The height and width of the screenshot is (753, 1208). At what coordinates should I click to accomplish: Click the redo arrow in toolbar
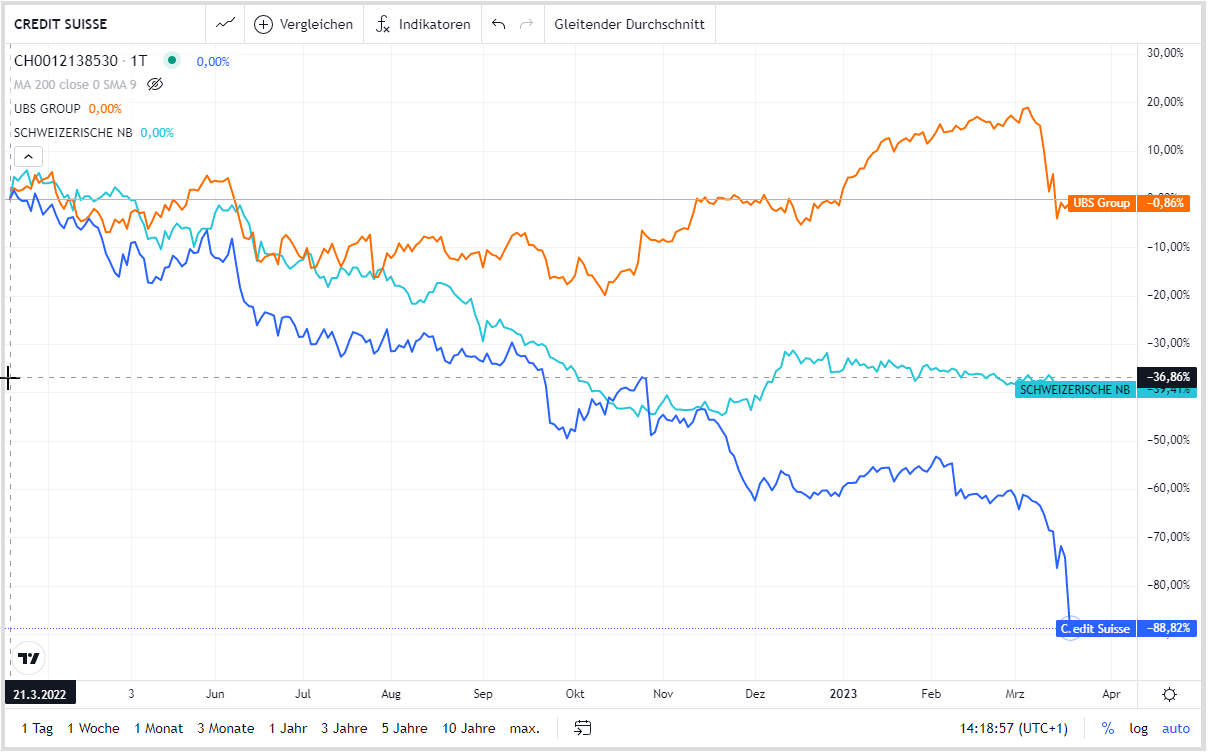coord(526,24)
